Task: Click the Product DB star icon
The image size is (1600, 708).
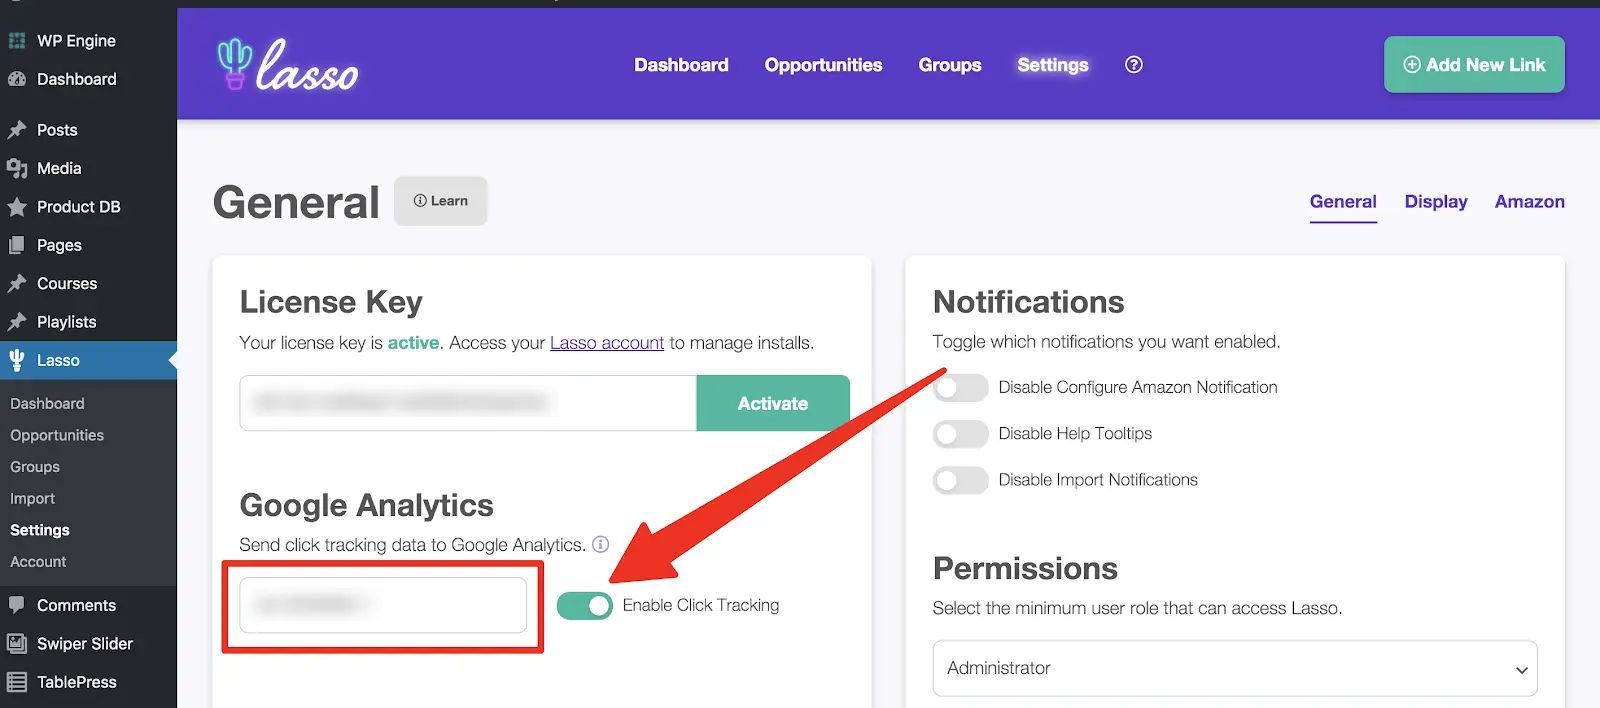Action: (17, 207)
